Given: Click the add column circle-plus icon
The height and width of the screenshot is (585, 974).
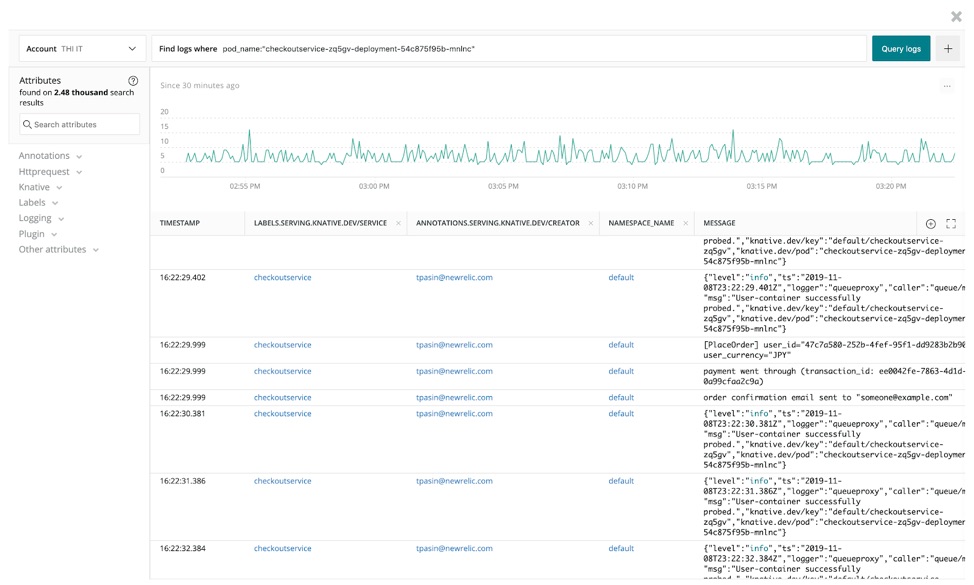Looking at the screenshot, I should [931, 224].
